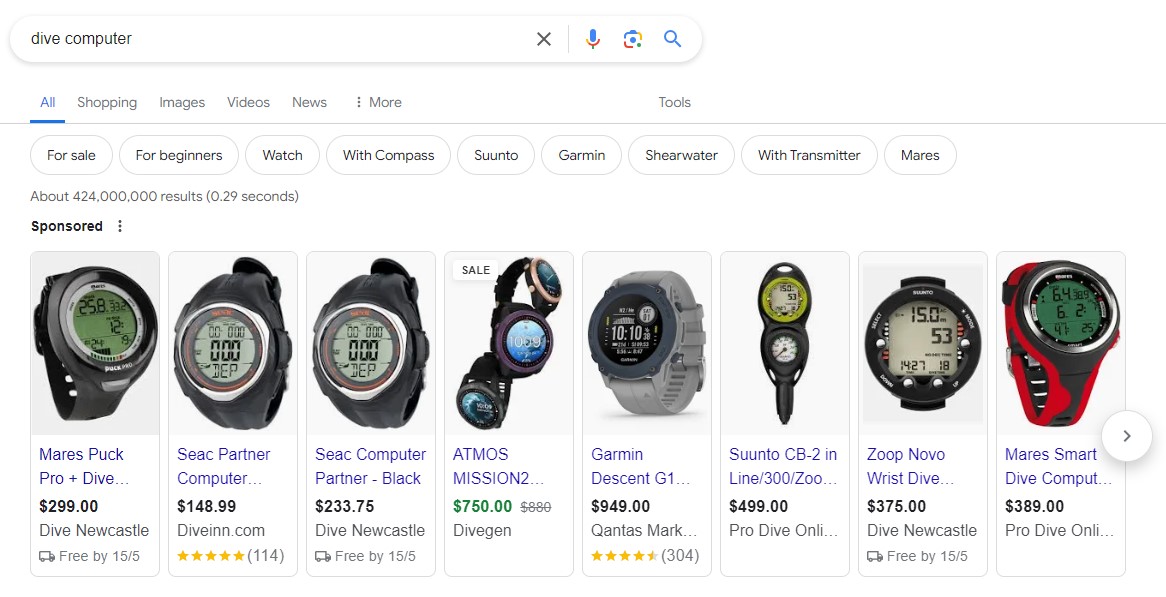Apply the With Compass filter chip

pos(388,155)
